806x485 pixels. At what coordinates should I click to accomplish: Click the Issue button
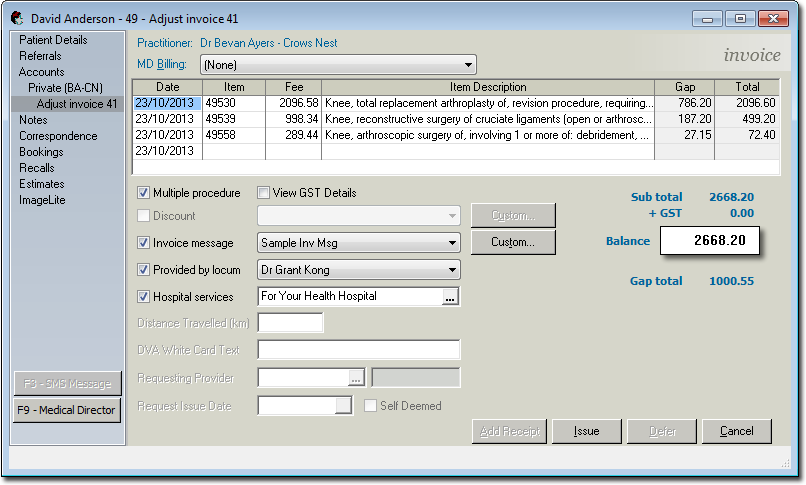coord(586,431)
